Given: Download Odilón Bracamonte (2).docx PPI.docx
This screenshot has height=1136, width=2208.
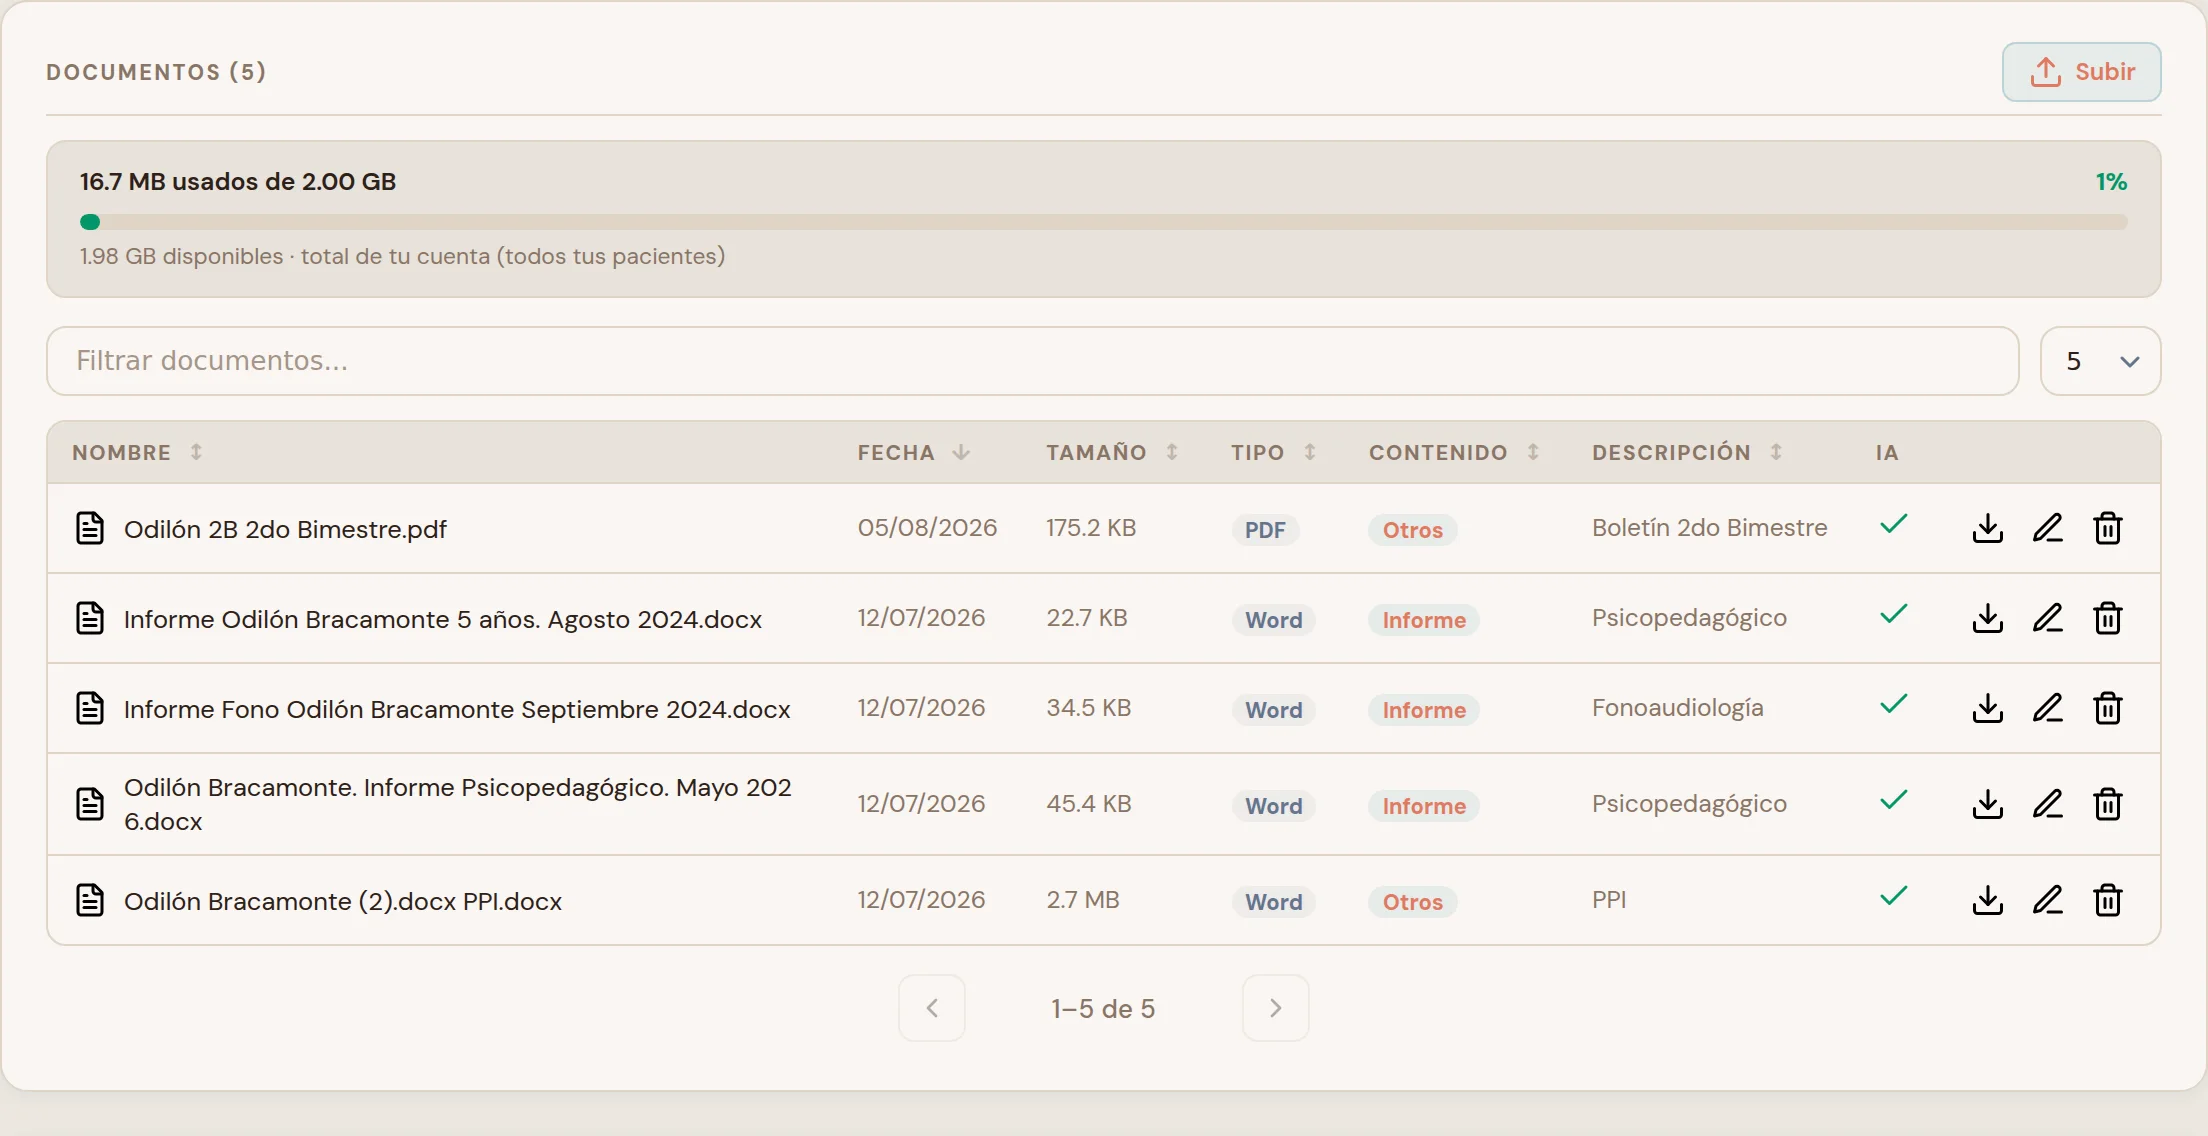Looking at the screenshot, I should (1987, 900).
